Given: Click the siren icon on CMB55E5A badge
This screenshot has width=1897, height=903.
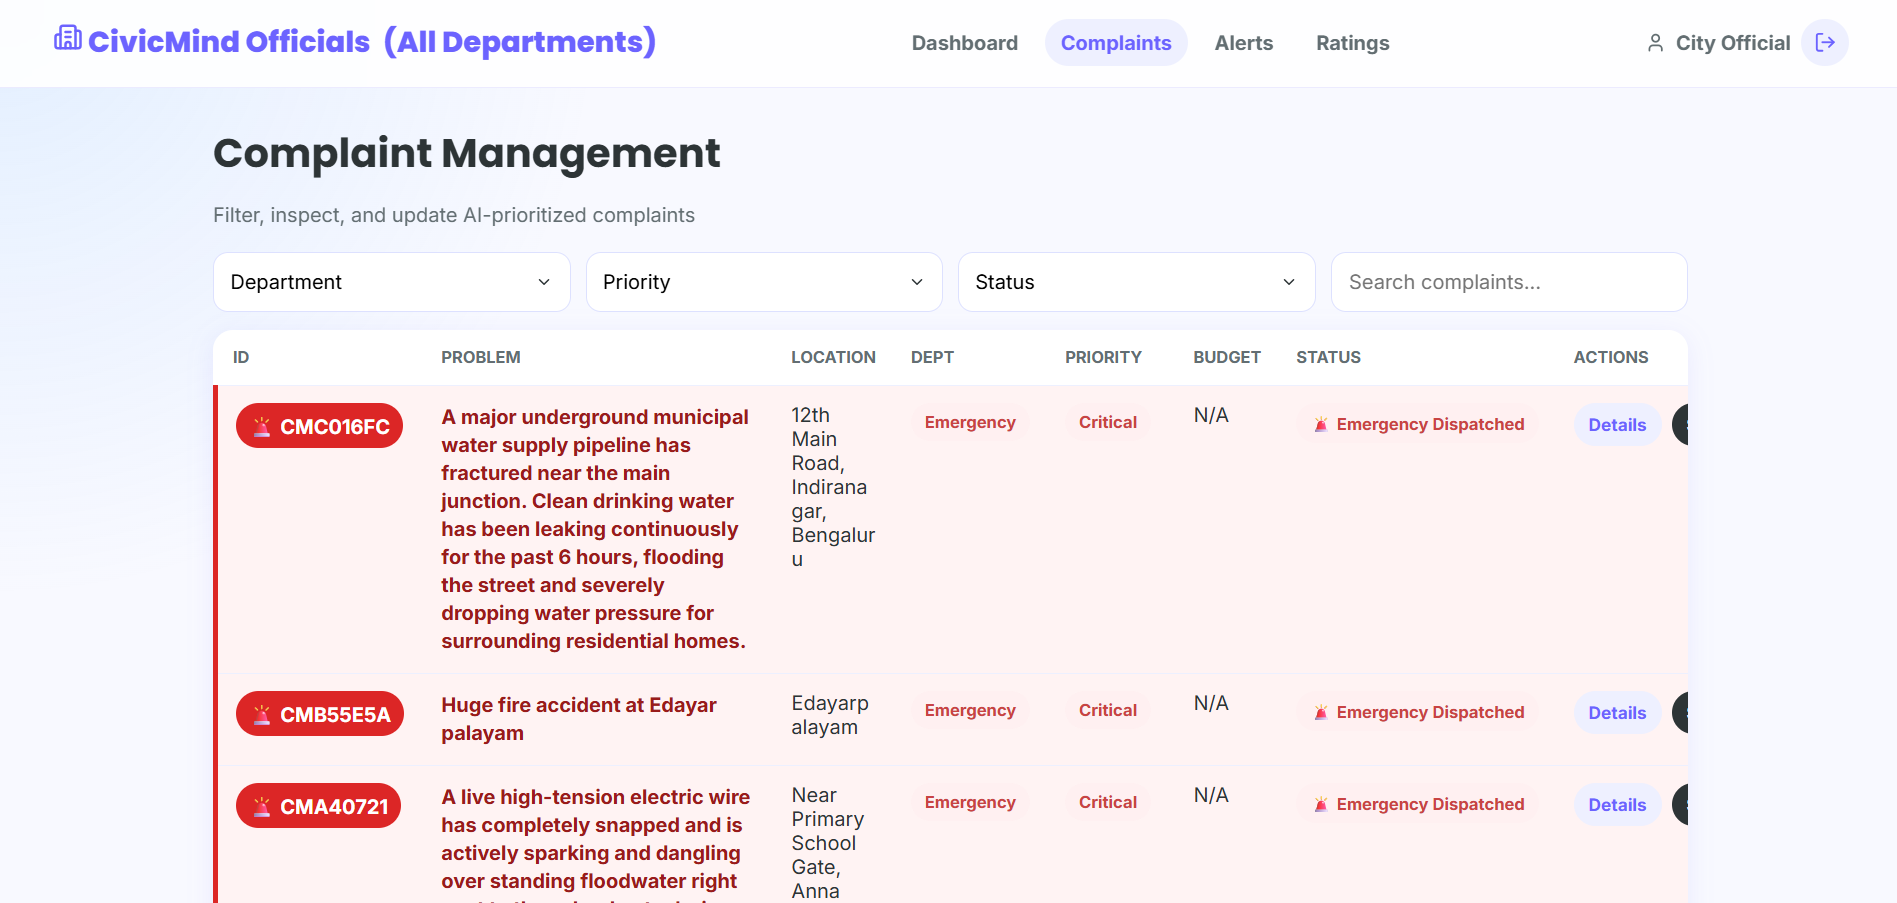Looking at the screenshot, I should tap(262, 715).
